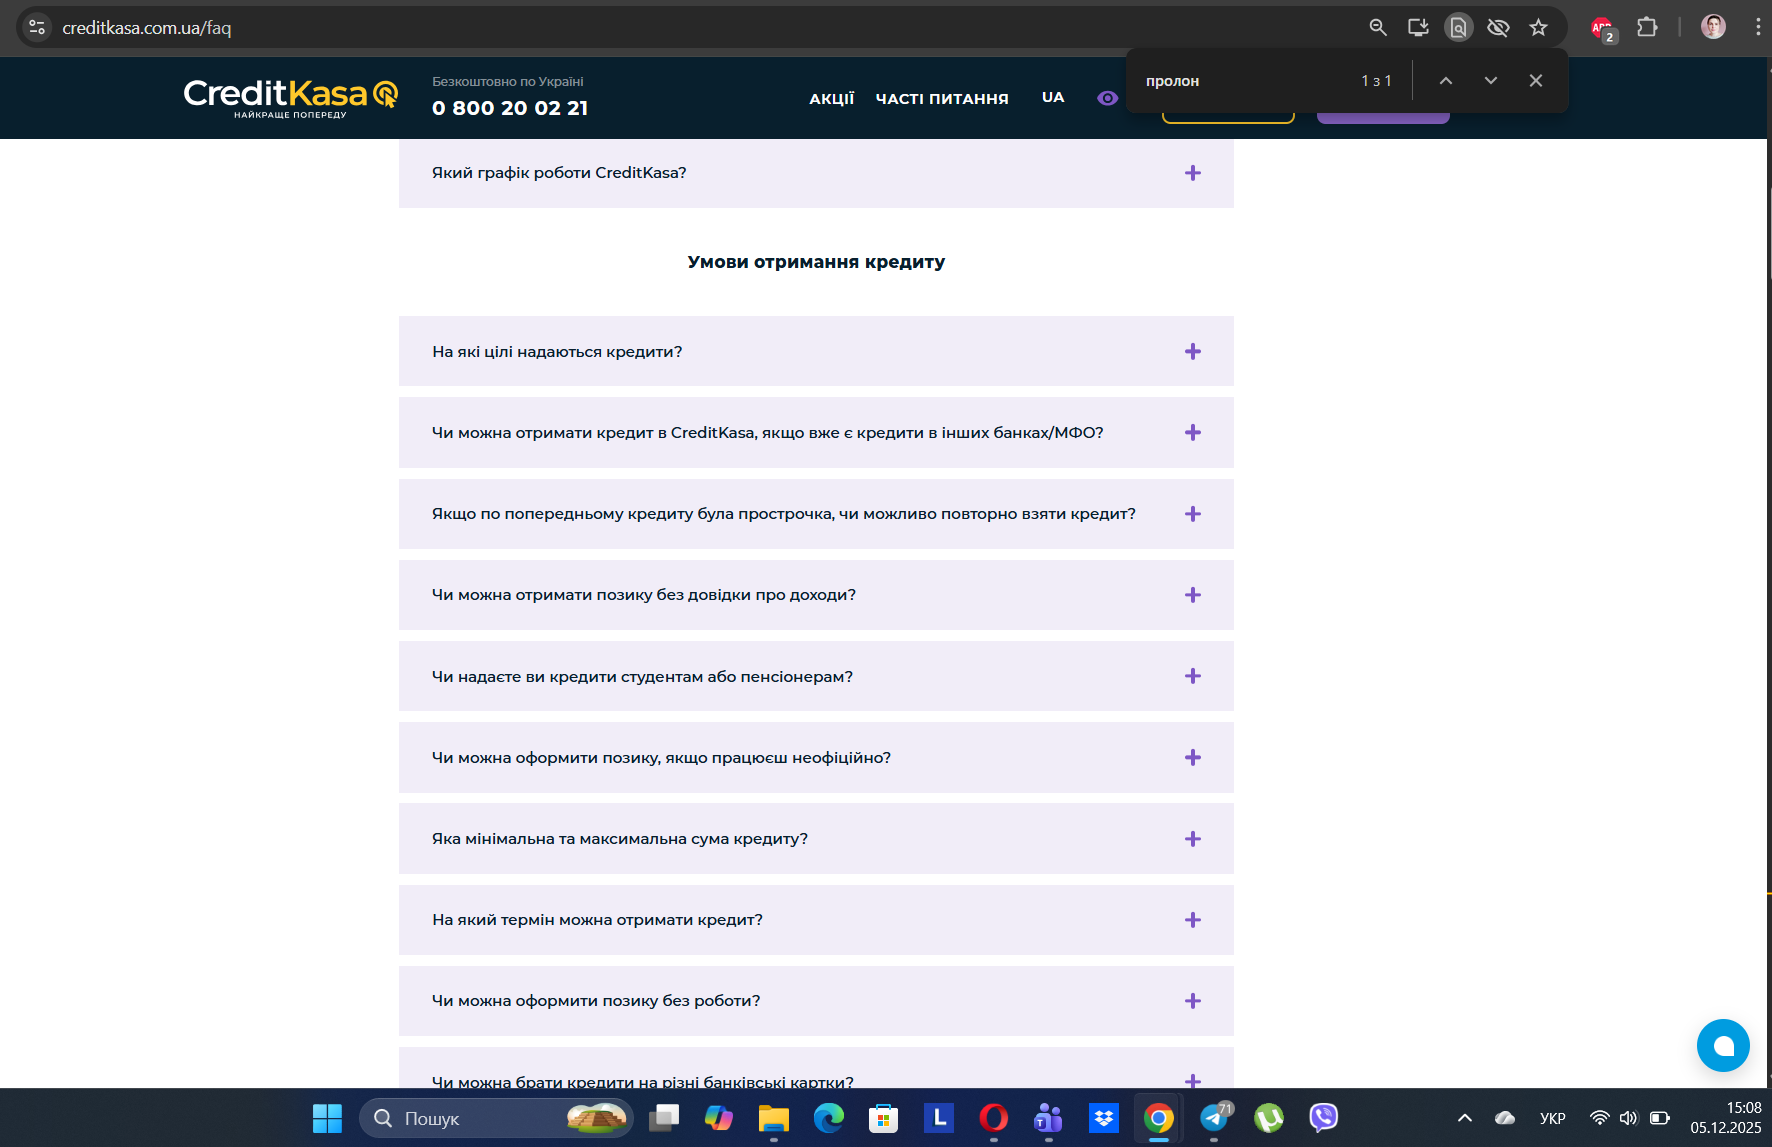1772x1147 pixels.
Task: Open Microsoft Edge from the taskbar
Action: pyautogui.click(x=829, y=1118)
